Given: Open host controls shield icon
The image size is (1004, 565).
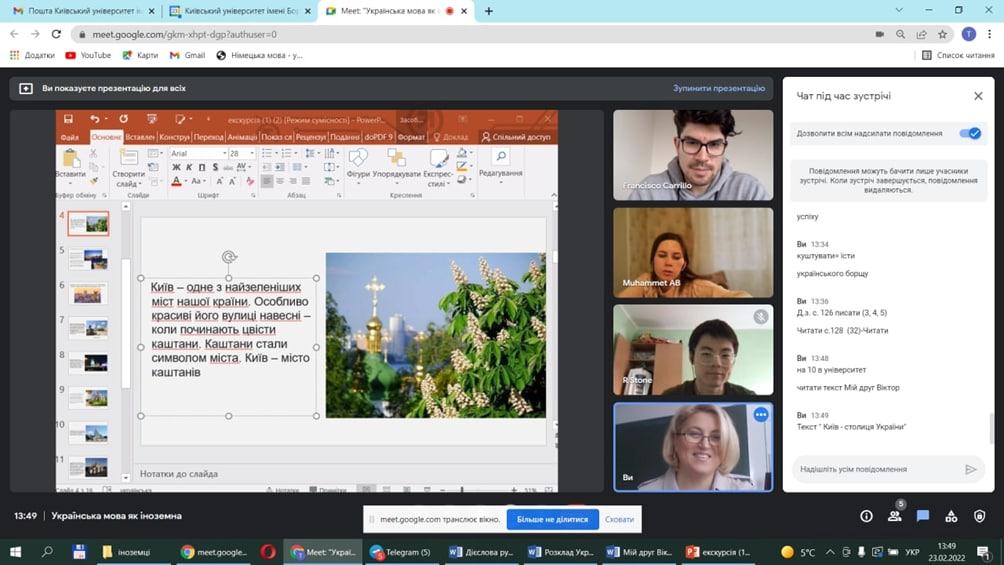Looking at the screenshot, I should point(980,516).
